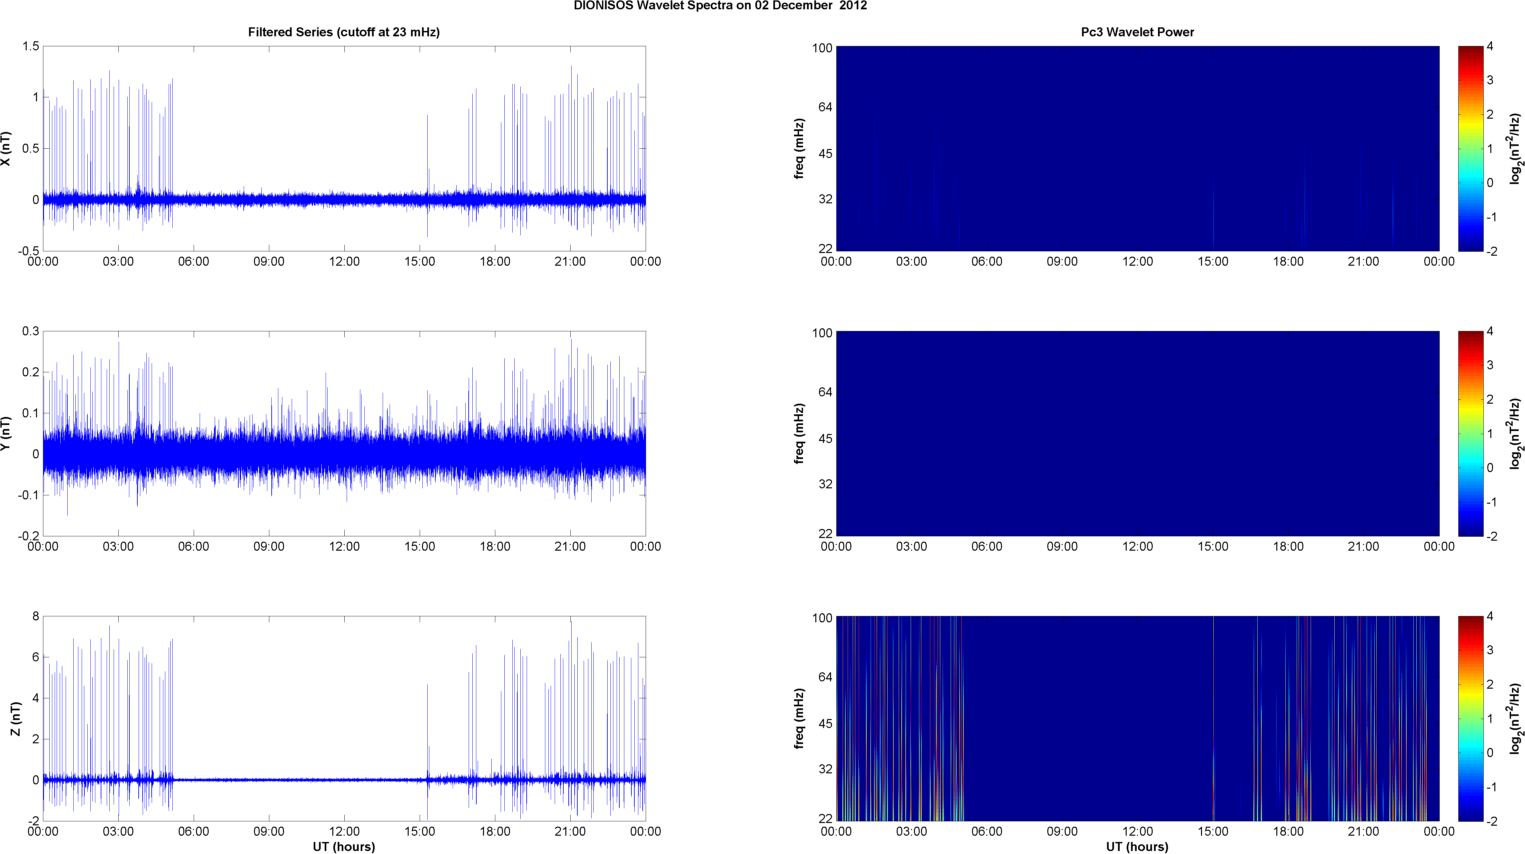Click the Y (nT) filtered time series plot

(344, 433)
